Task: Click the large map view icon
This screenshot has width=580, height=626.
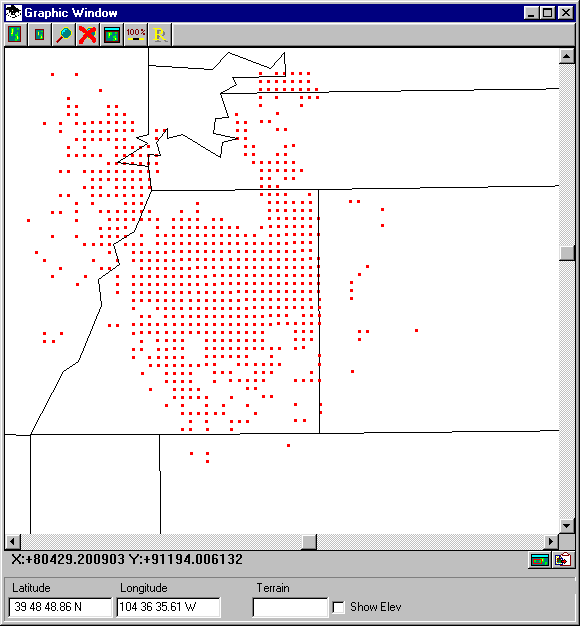Action: [x=16, y=35]
